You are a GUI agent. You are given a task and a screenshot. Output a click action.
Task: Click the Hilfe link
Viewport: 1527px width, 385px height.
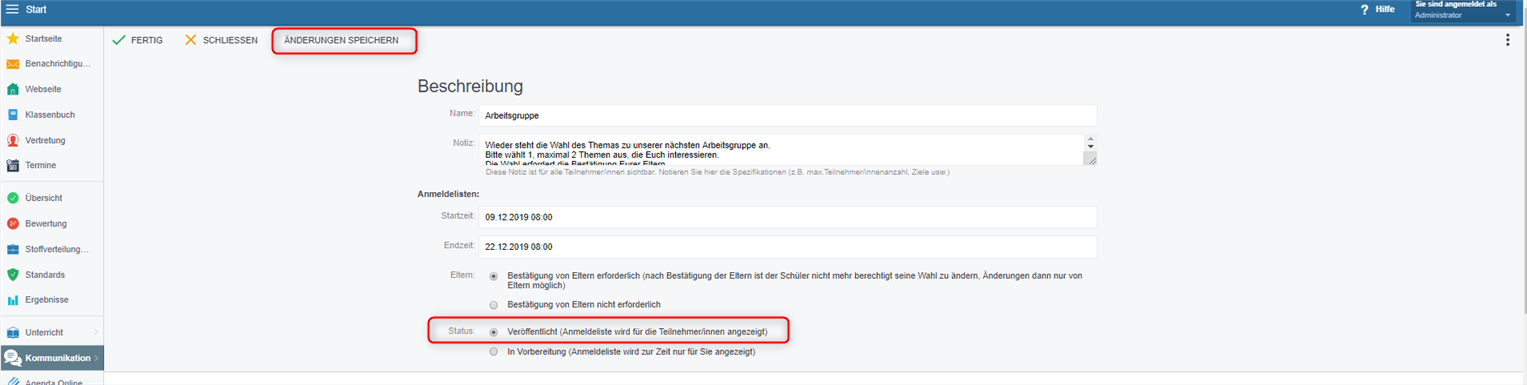click(x=1385, y=9)
